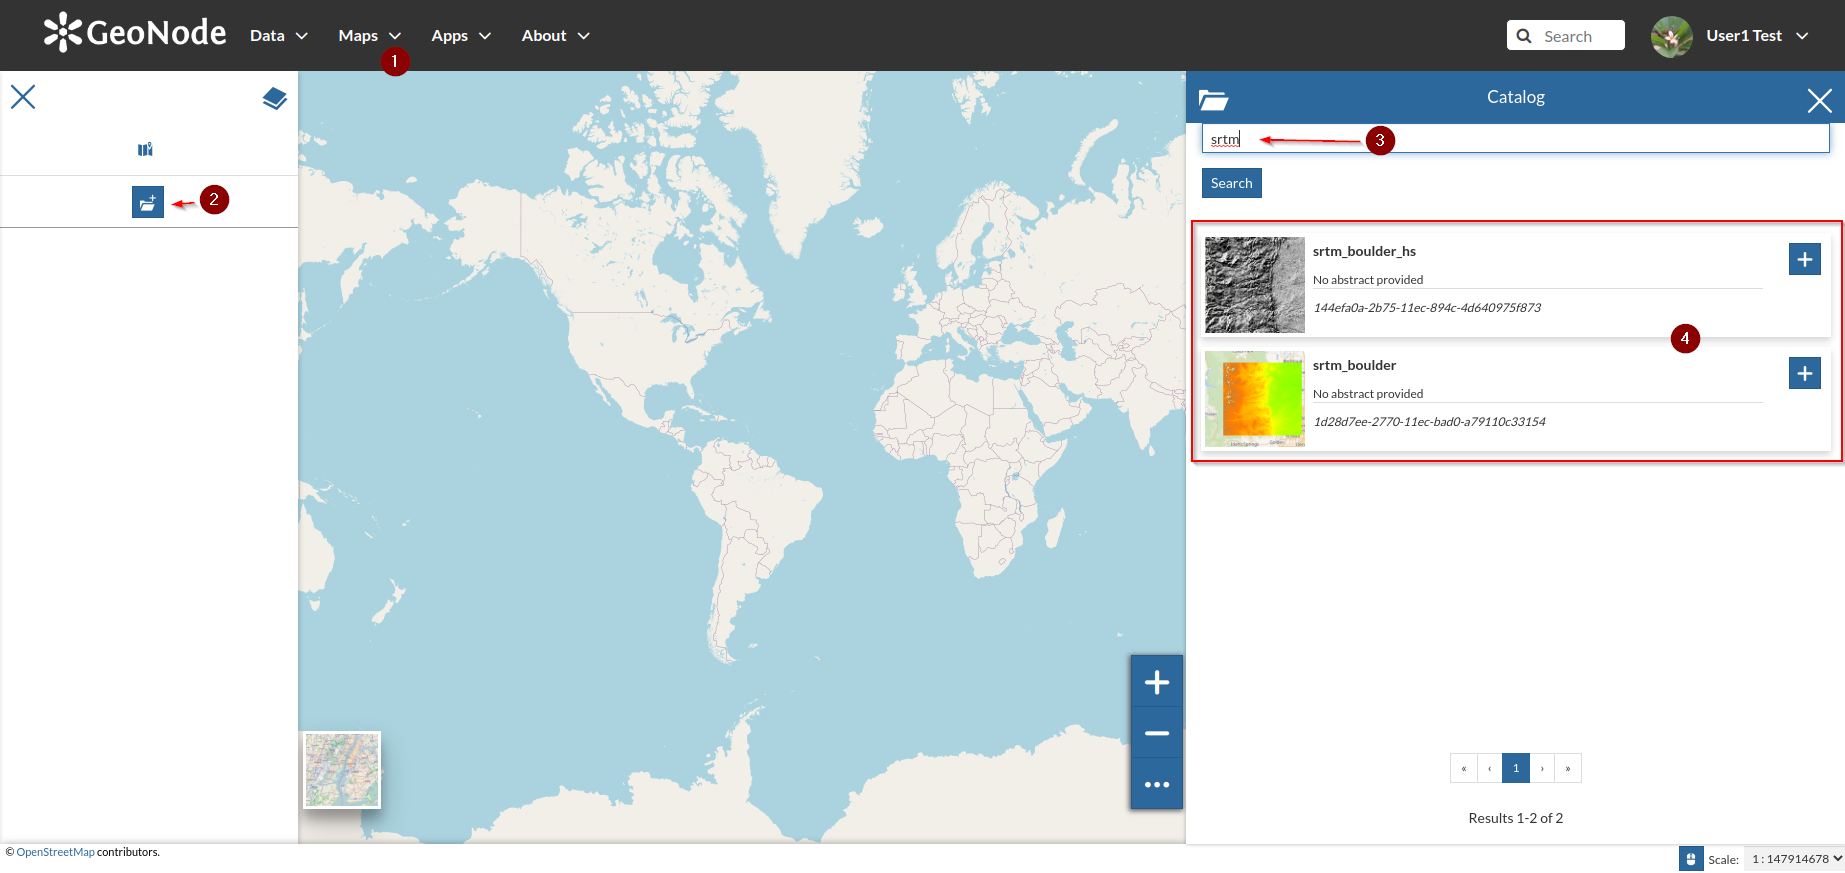Go to last page of results

click(x=1568, y=768)
